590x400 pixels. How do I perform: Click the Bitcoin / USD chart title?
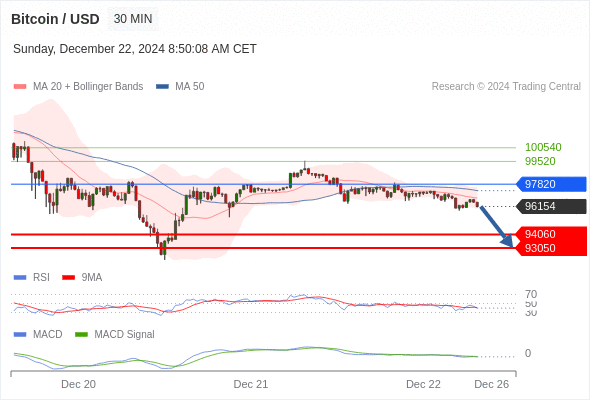click(x=55, y=19)
